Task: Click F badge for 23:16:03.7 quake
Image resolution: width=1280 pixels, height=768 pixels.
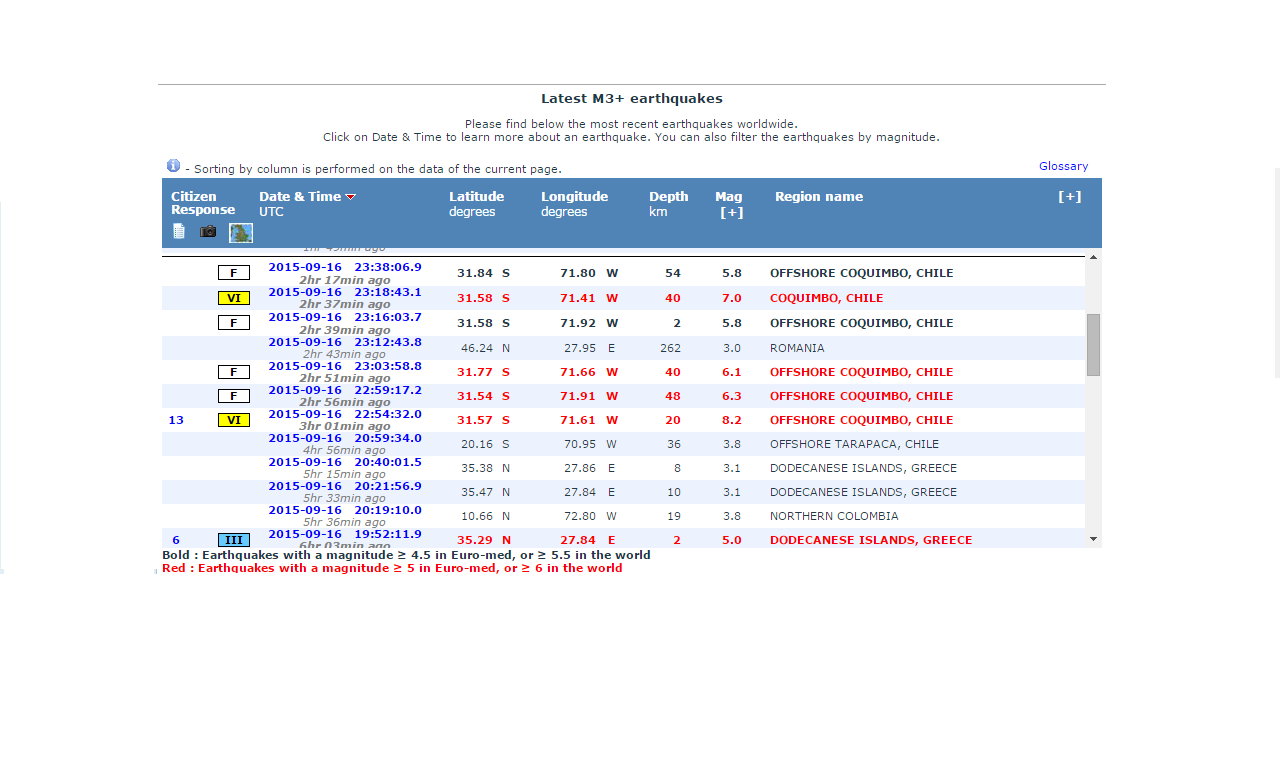Action: tap(234, 322)
